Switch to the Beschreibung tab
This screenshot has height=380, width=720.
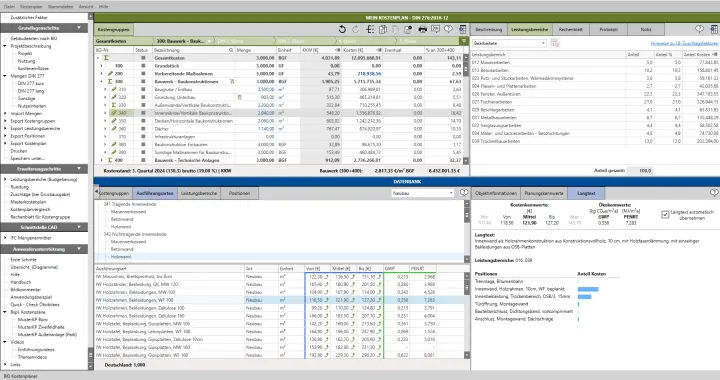(x=489, y=29)
